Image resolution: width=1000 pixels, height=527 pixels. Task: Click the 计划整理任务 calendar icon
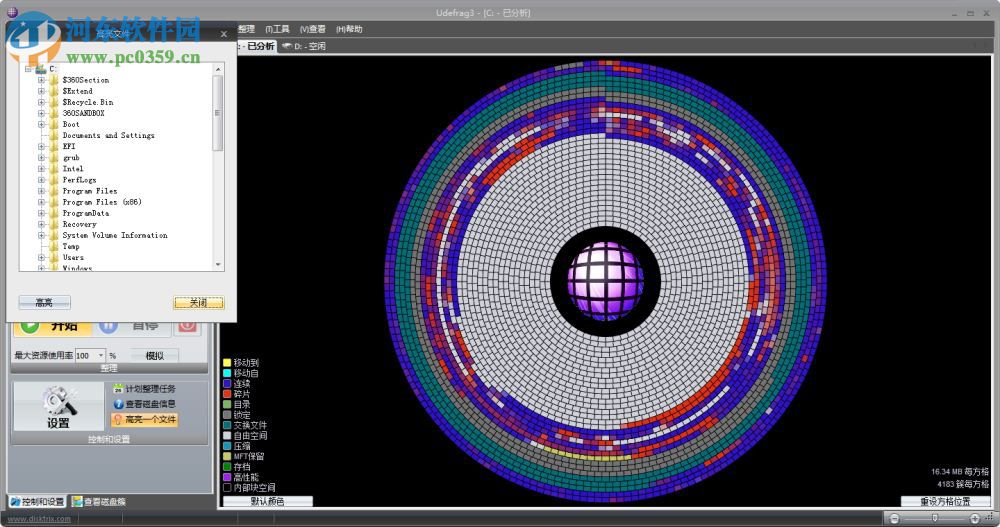tap(118, 389)
